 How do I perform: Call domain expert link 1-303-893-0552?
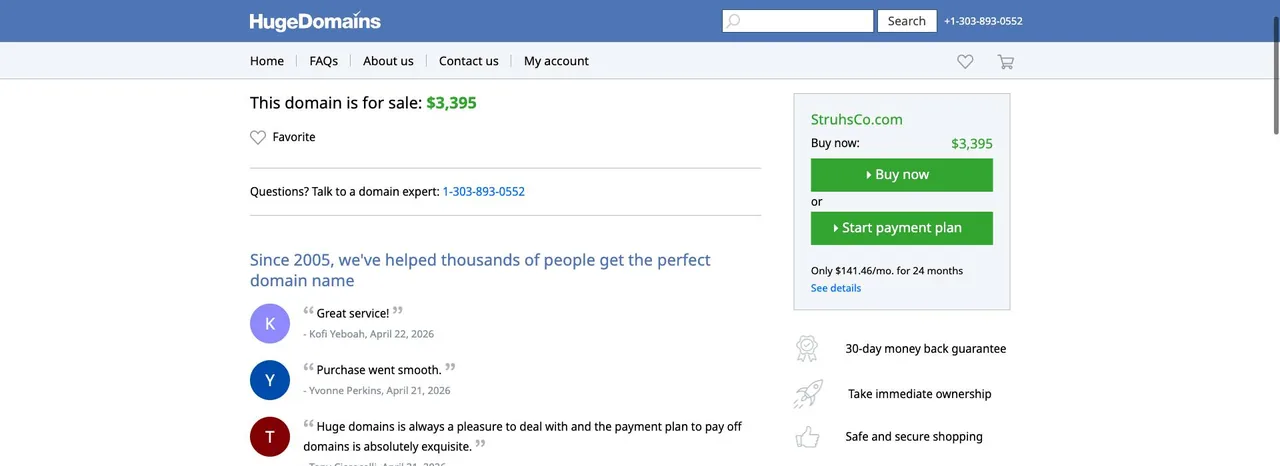(483, 191)
